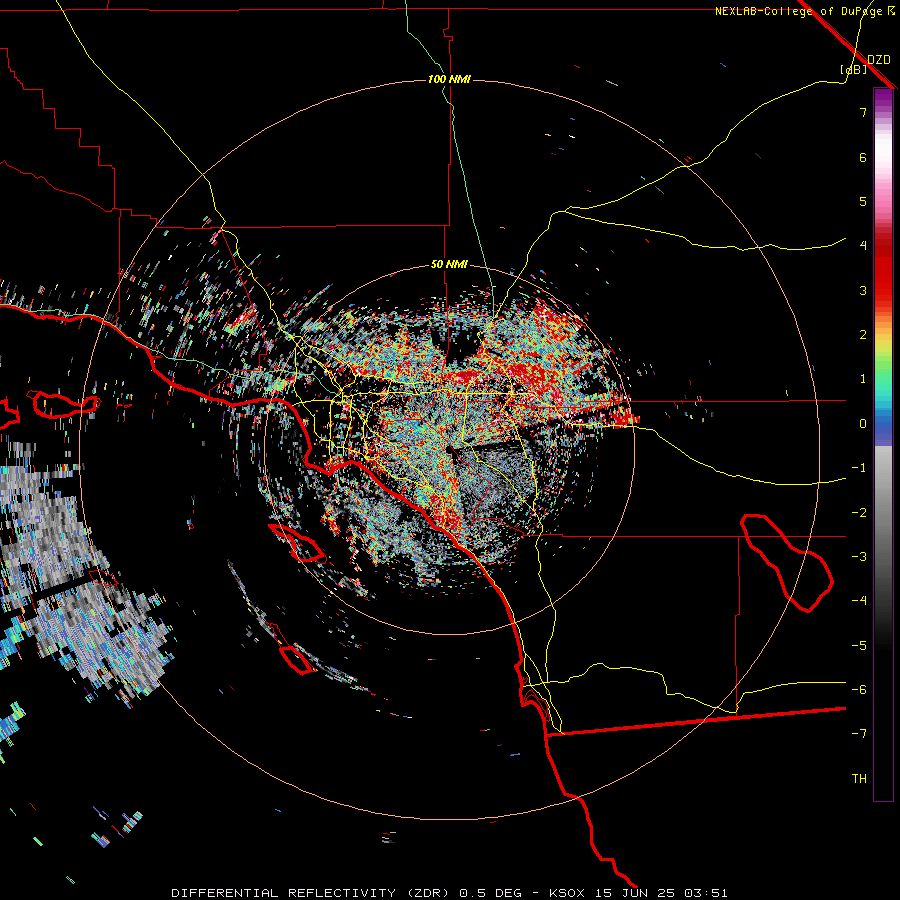Click the -7 dB value on color scale
Image resolution: width=900 pixels, height=900 pixels.
pos(859,734)
